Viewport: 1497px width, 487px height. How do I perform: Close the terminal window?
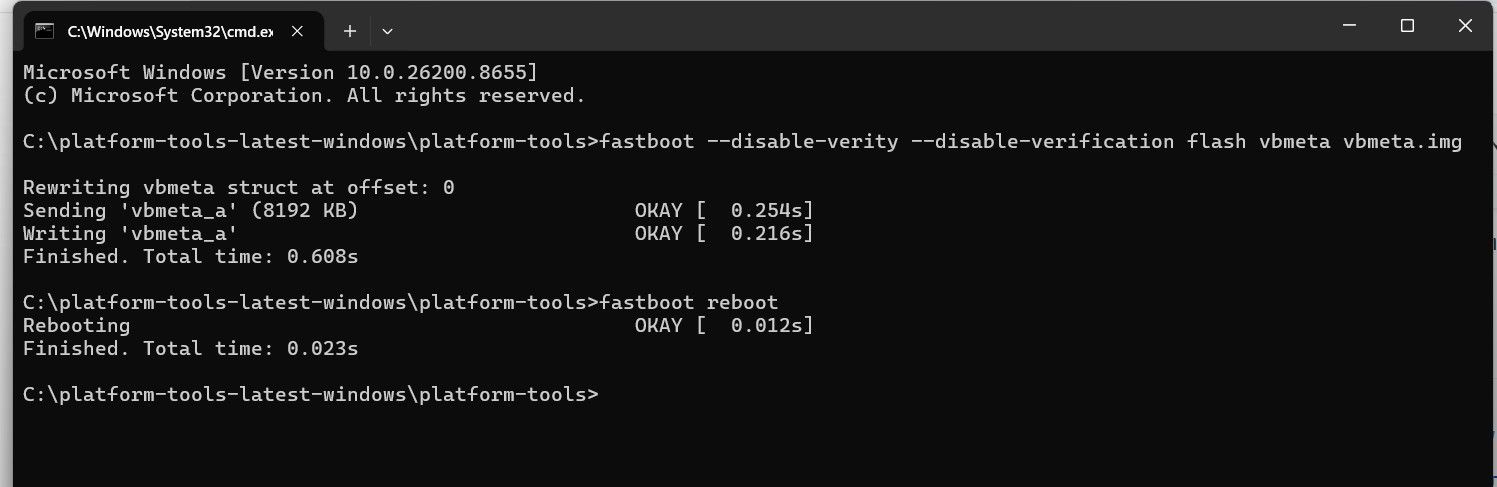click(x=1466, y=27)
